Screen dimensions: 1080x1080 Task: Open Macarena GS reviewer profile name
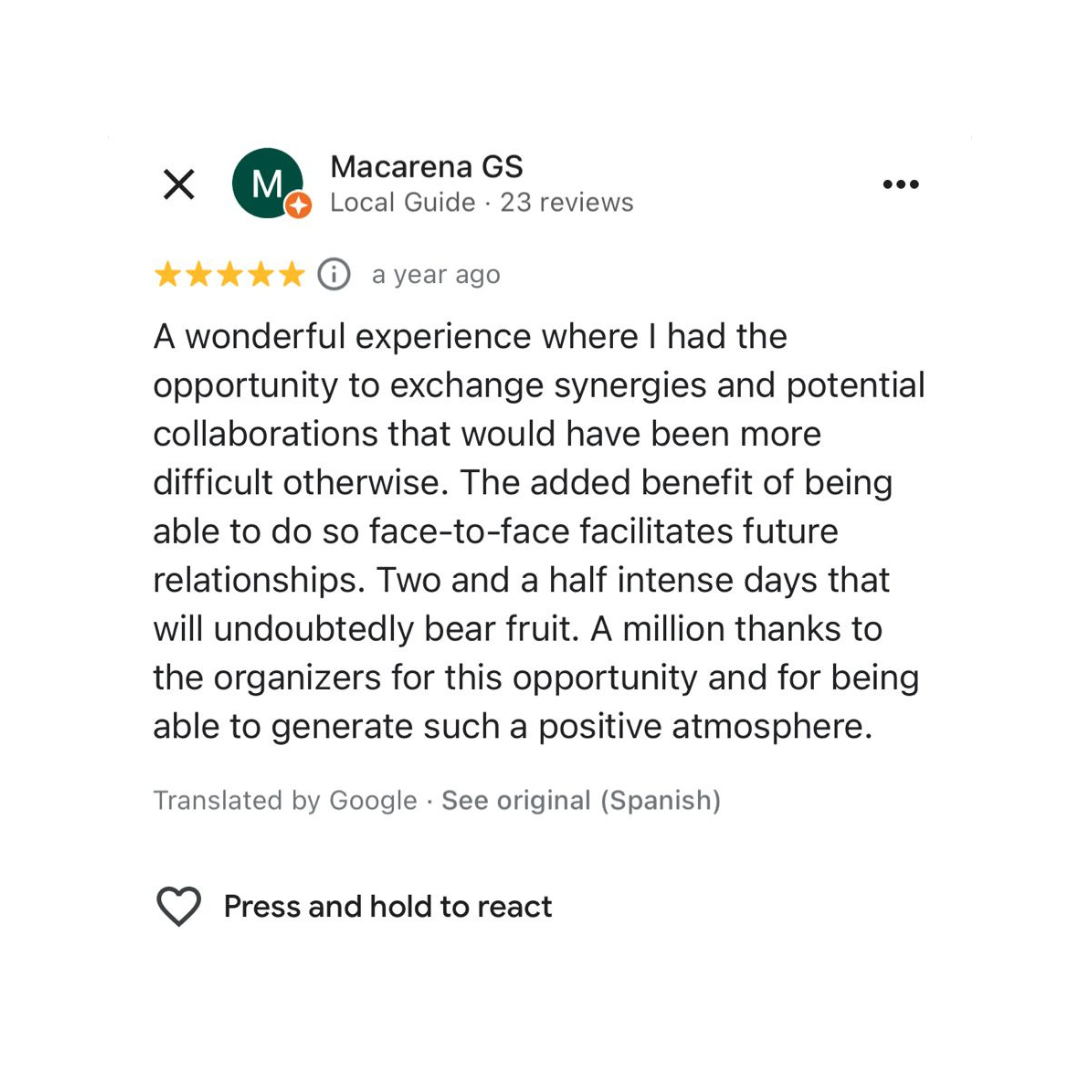pos(426,166)
